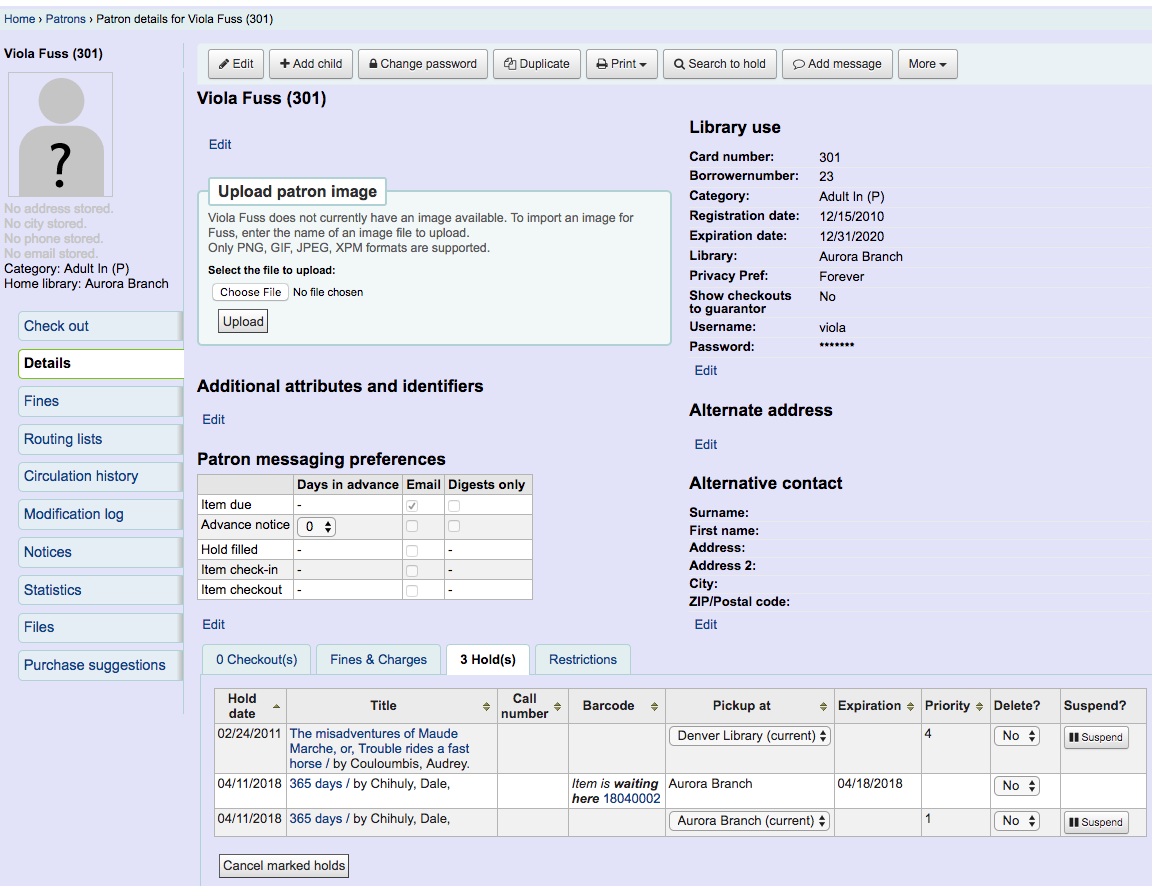Click the Edit pencil toolbar button
The image size is (1152, 886).
point(236,64)
